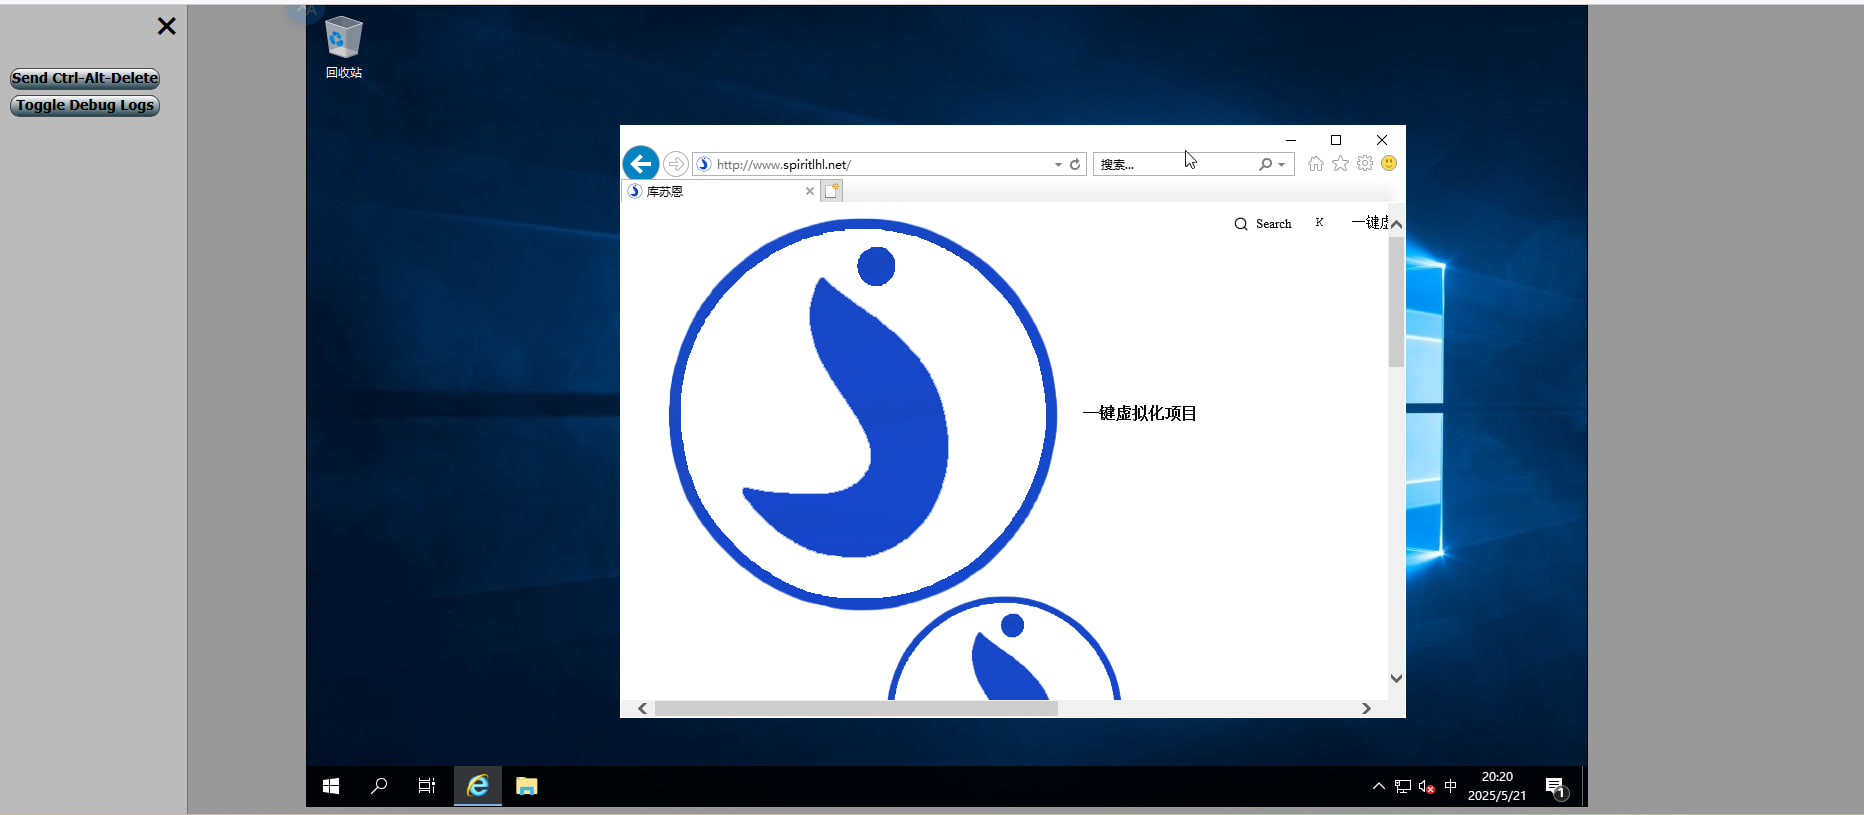1864x815 pixels.
Task: Click the magnifier icon in IE search box
Action: (1266, 164)
